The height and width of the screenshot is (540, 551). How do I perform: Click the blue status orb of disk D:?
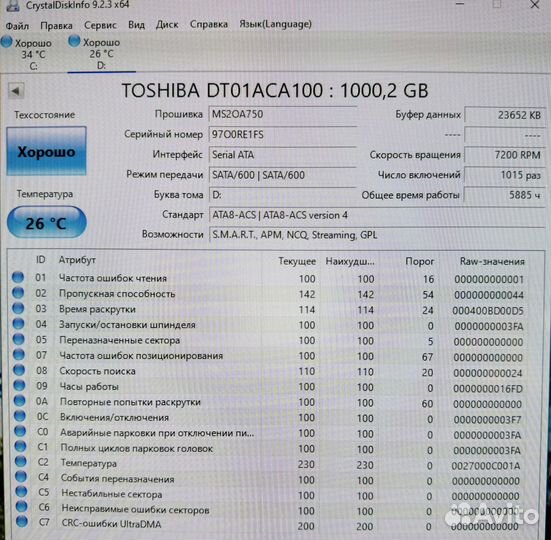tap(74, 41)
